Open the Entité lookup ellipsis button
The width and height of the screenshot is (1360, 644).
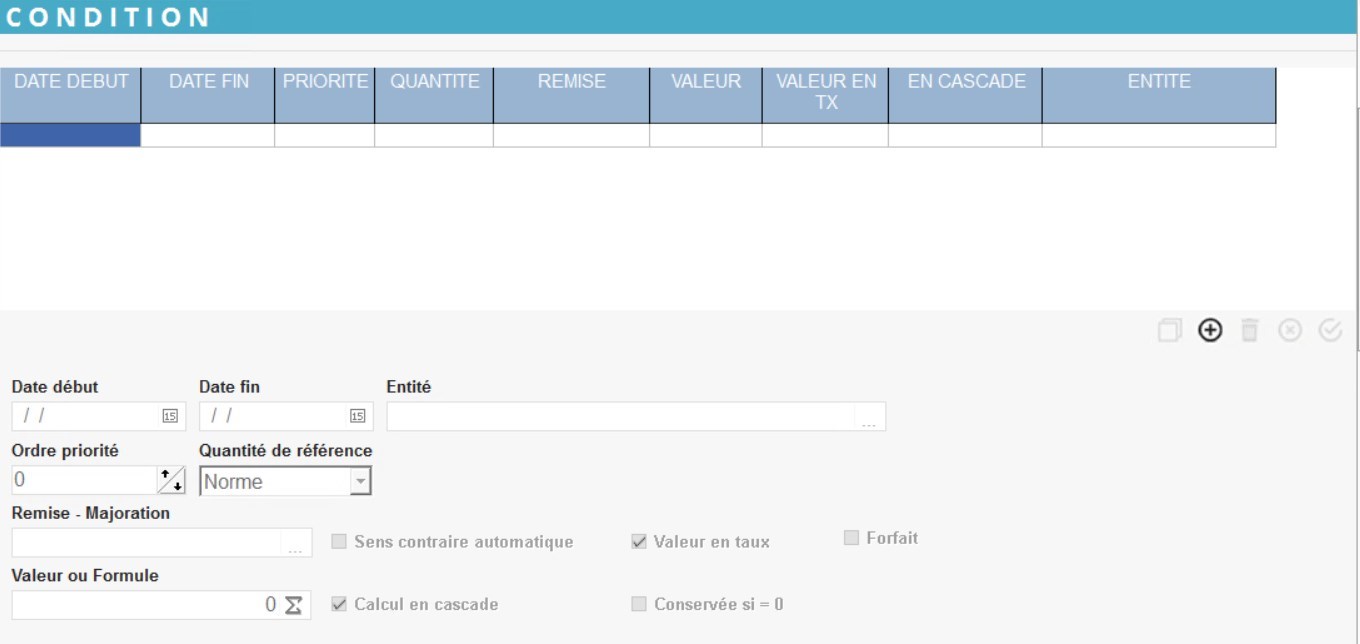coord(868,418)
